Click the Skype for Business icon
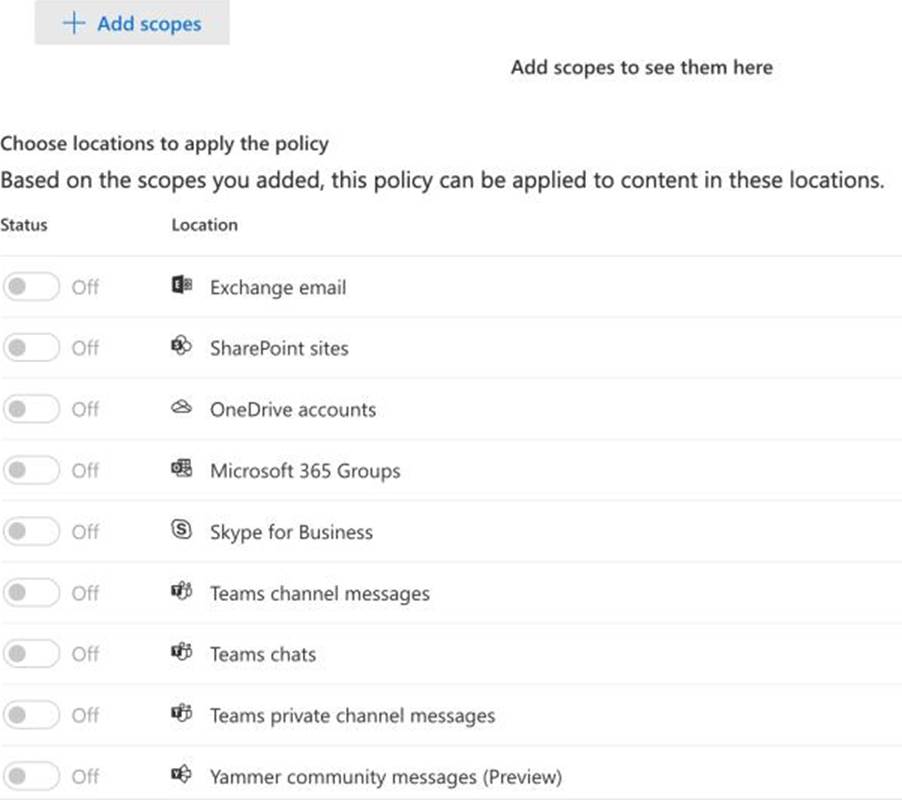Screen dimensions: 902x800 [181, 531]
